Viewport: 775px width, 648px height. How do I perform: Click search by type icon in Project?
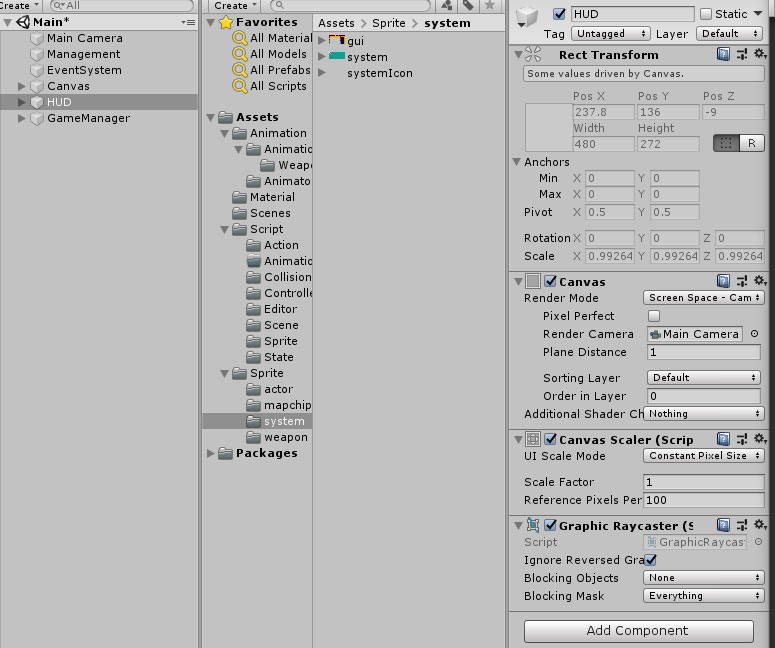447,5
